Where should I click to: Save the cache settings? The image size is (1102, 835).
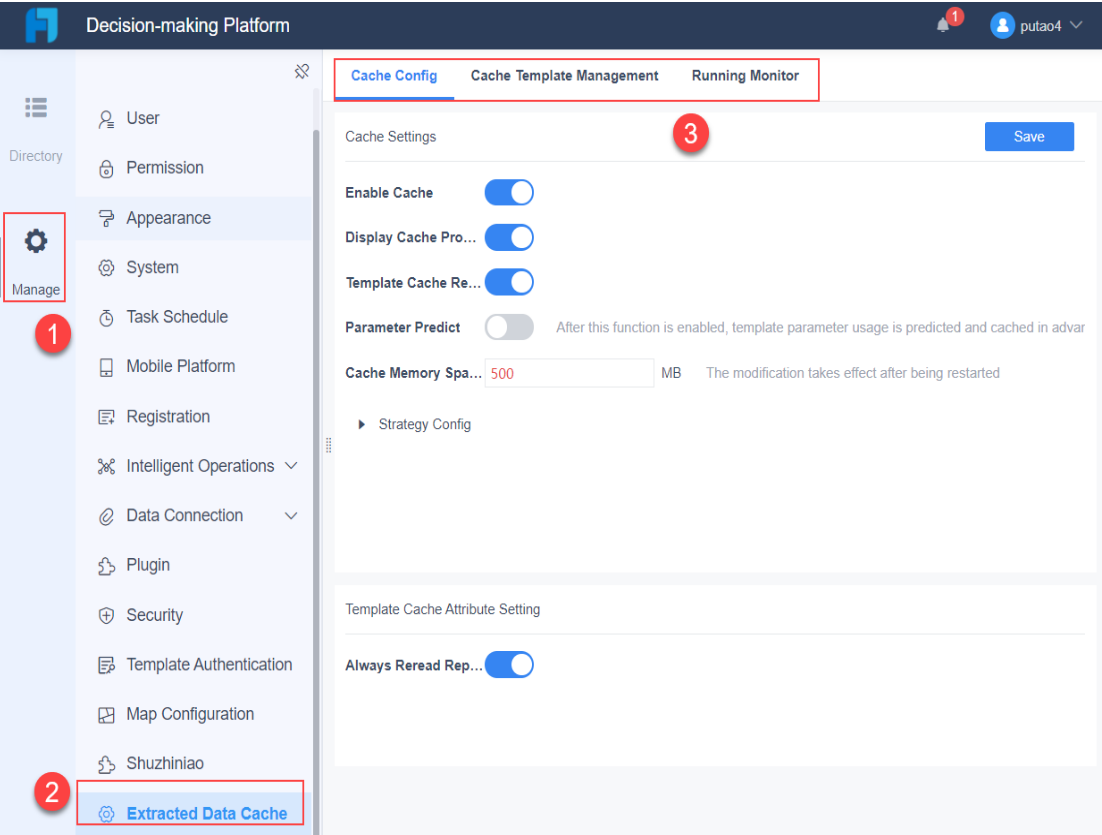tap(1029, 136)
